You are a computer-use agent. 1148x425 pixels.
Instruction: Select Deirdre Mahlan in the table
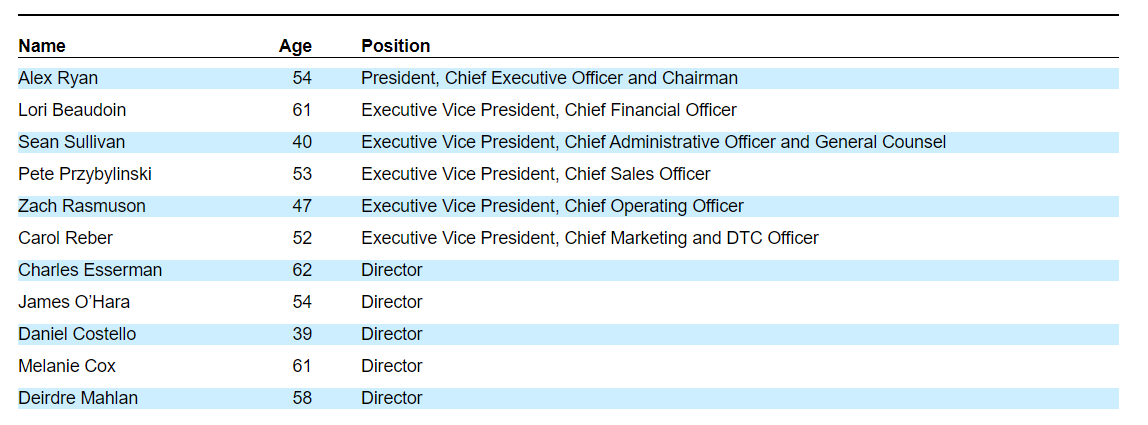pyautogui.click(x=78, y=398)
